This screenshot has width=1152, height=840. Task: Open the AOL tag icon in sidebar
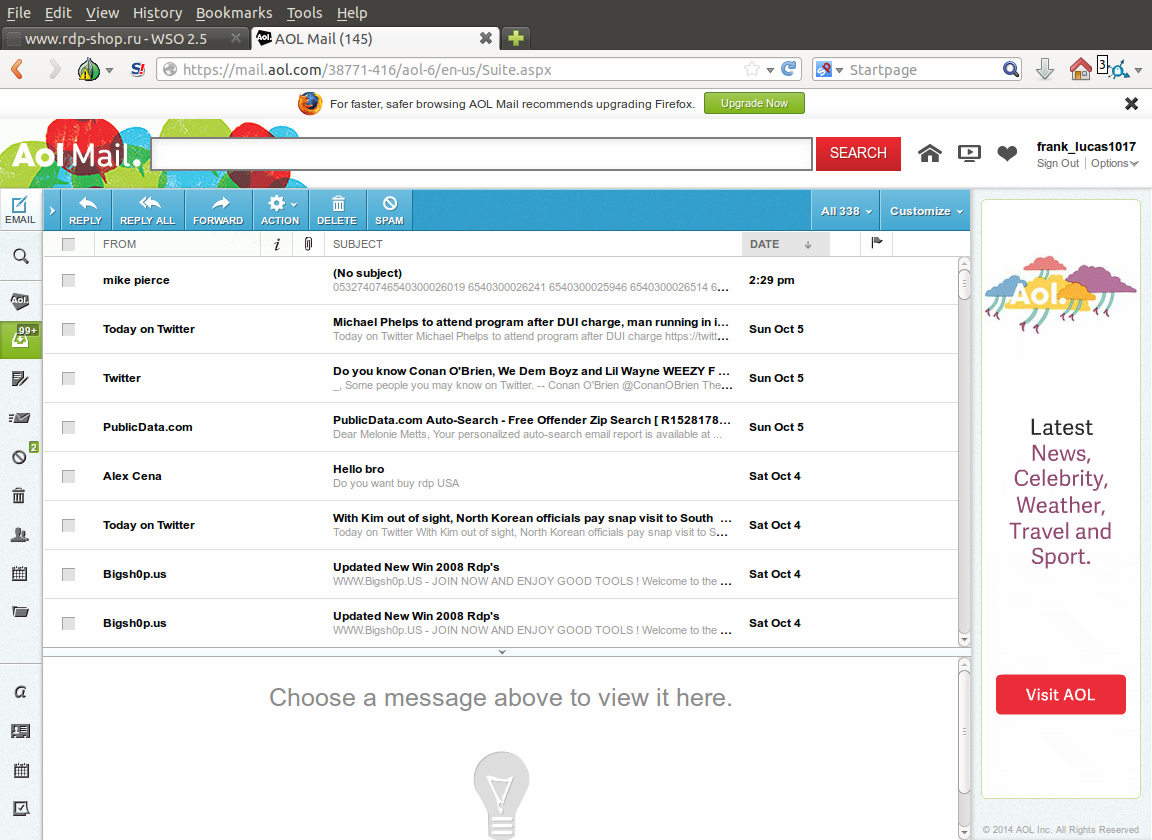click(x=20, y=300)
